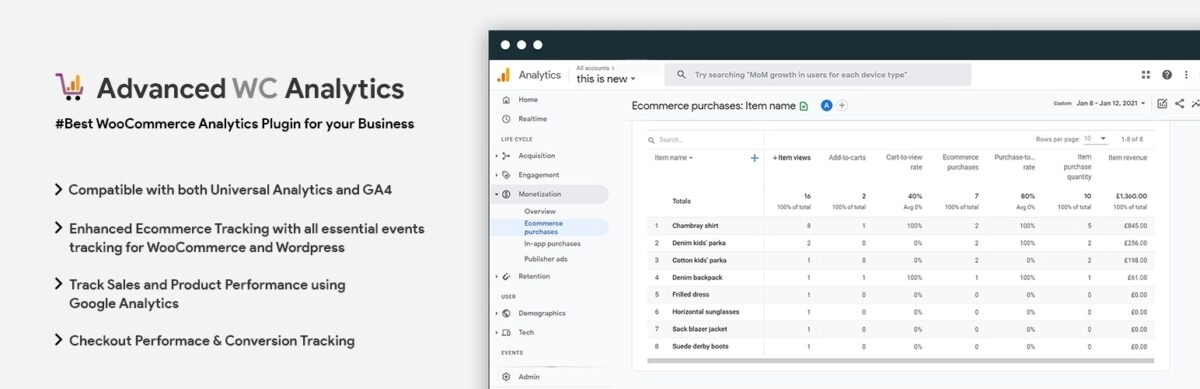Image resolution: width=1200 pixels, height=389 pixels.
Task: Expand the Retention section
Action: pyautogui.click(x=497, y=276)
